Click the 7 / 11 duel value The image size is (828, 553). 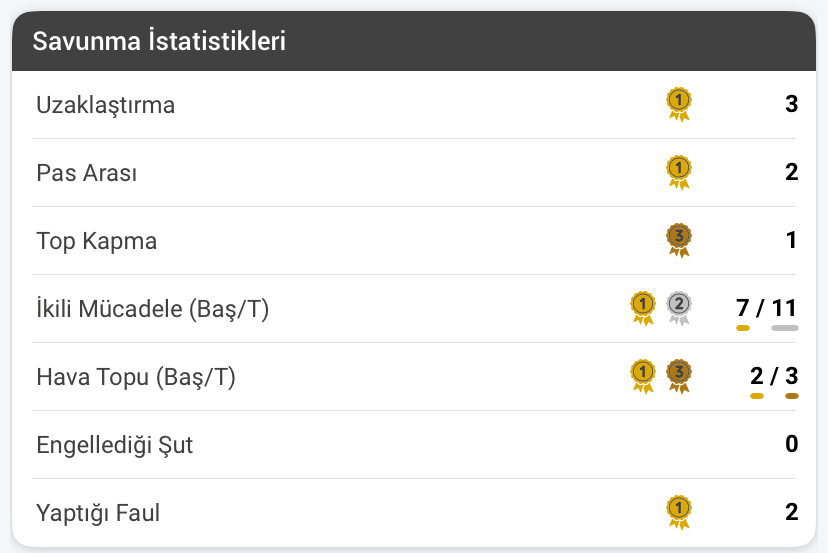[766, 308]
